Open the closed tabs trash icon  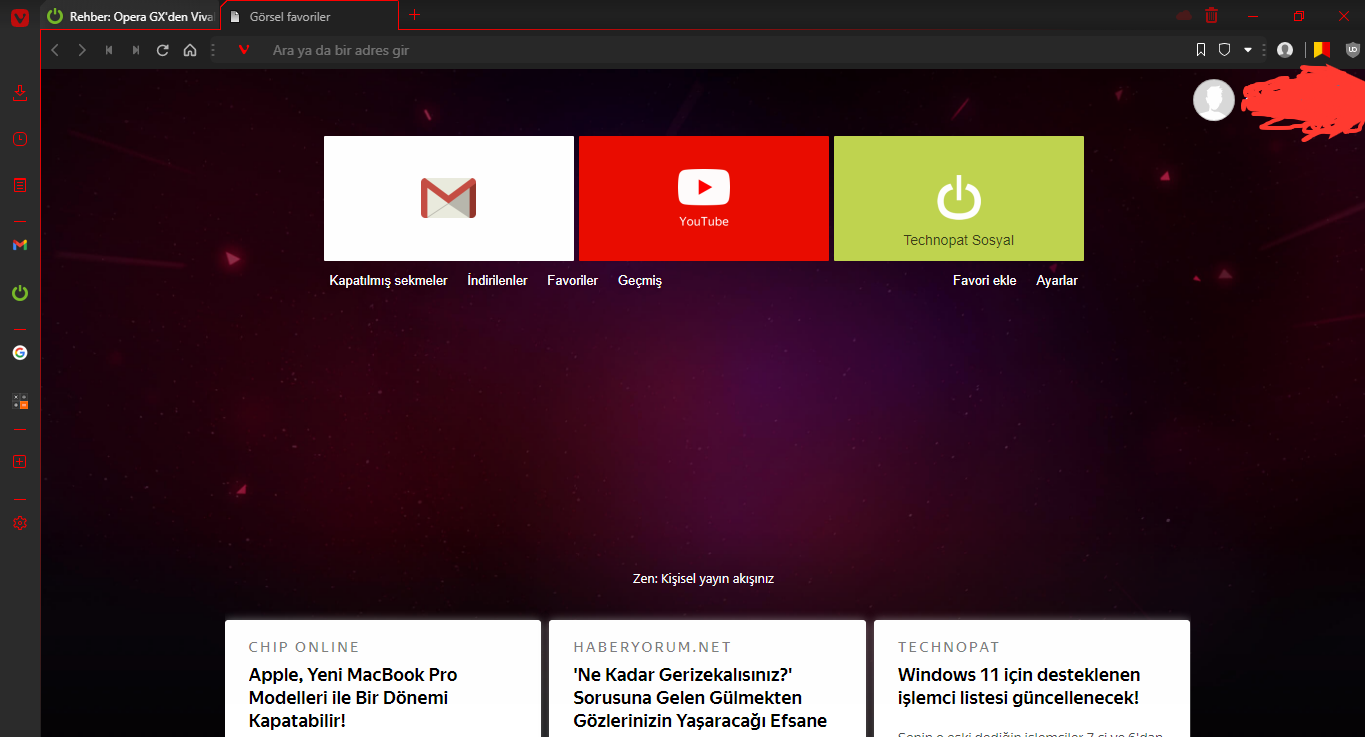point(1212,16)
